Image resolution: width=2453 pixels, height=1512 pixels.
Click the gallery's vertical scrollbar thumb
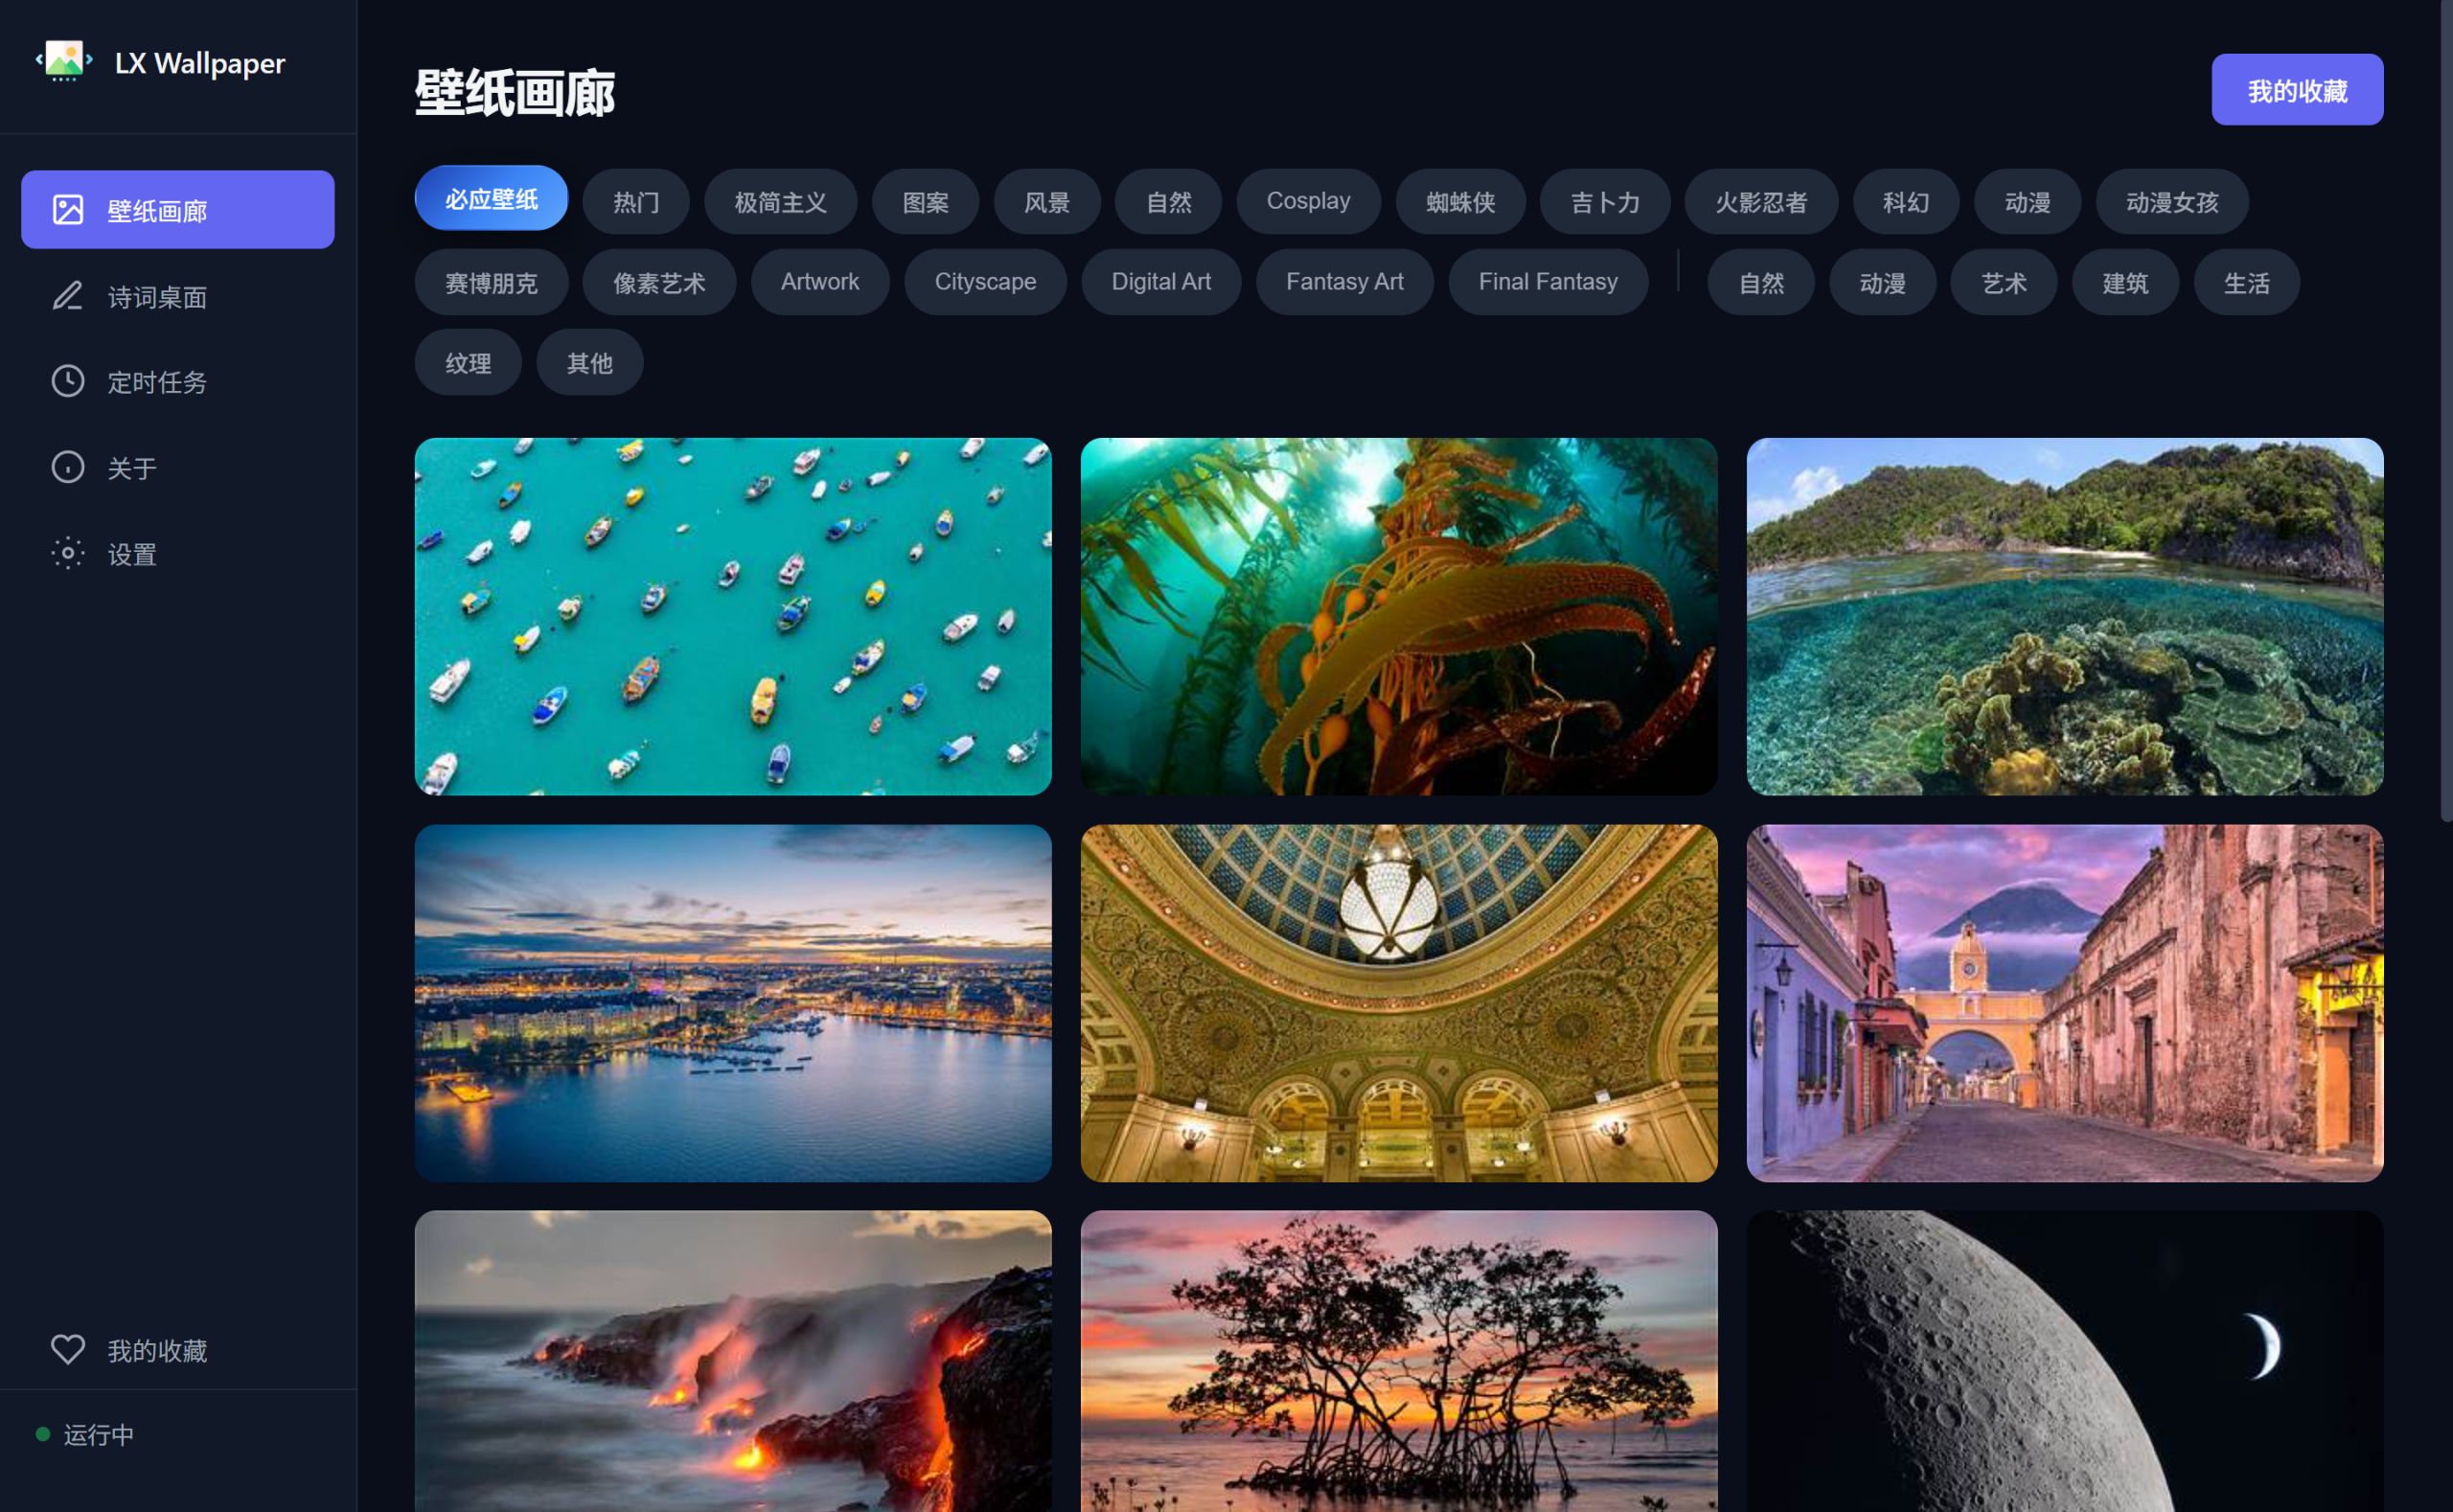[x=2446, y=410]
